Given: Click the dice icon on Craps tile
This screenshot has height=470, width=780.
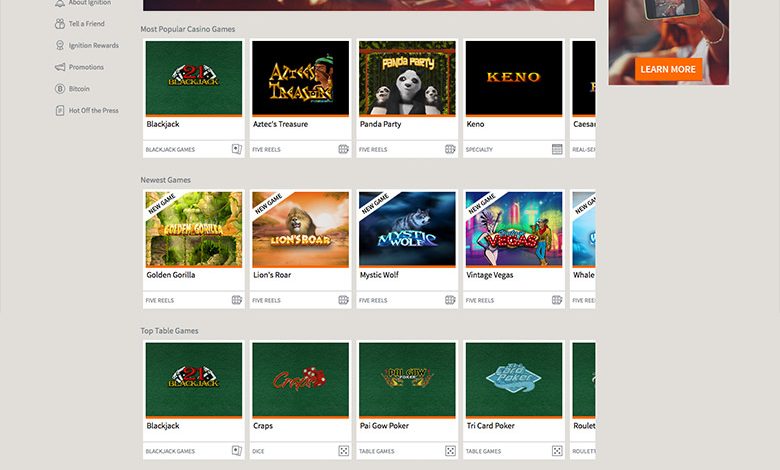Looking at the screenshot, I should (343, 451).
